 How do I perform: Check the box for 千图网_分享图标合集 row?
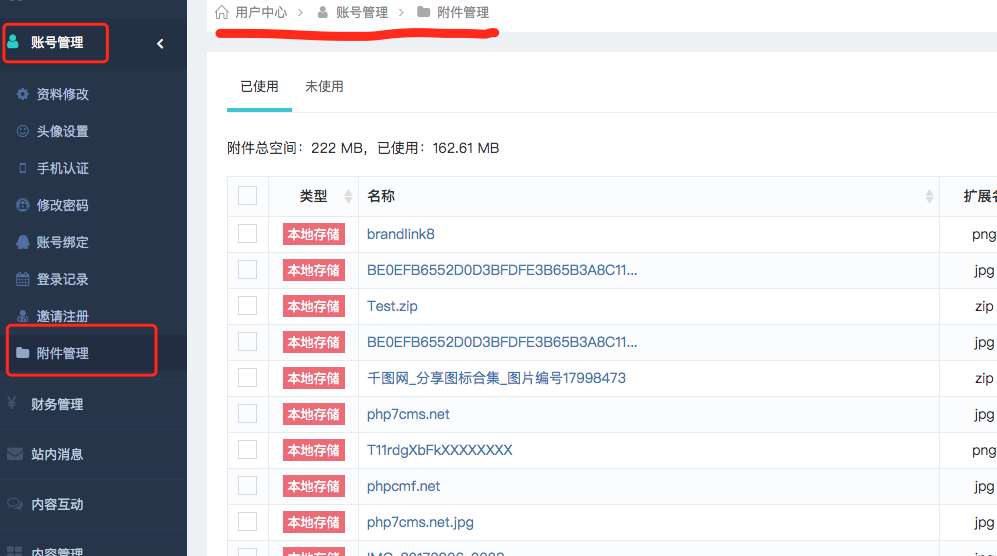tap(247, 377)
